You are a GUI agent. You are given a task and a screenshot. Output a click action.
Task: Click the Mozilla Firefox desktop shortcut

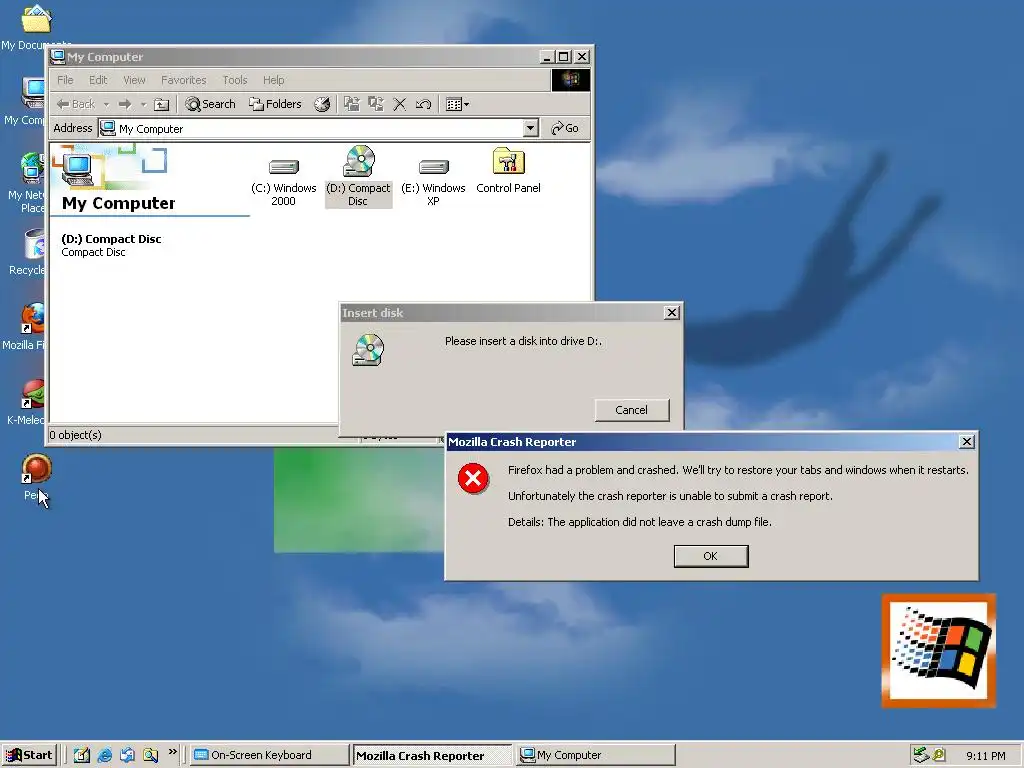(33, 319)
